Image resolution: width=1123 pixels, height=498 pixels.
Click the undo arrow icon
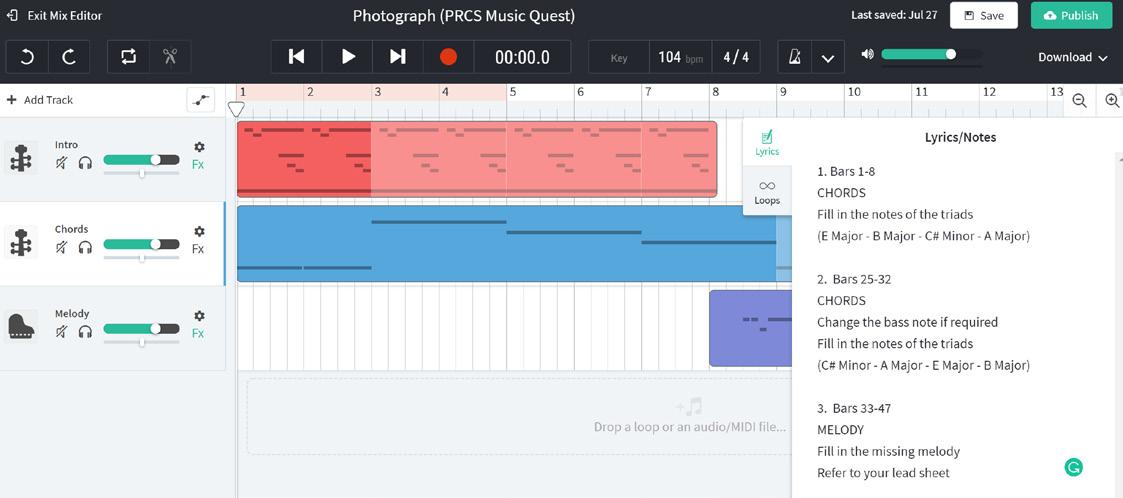pyautogui.click(x=27, y=57)
